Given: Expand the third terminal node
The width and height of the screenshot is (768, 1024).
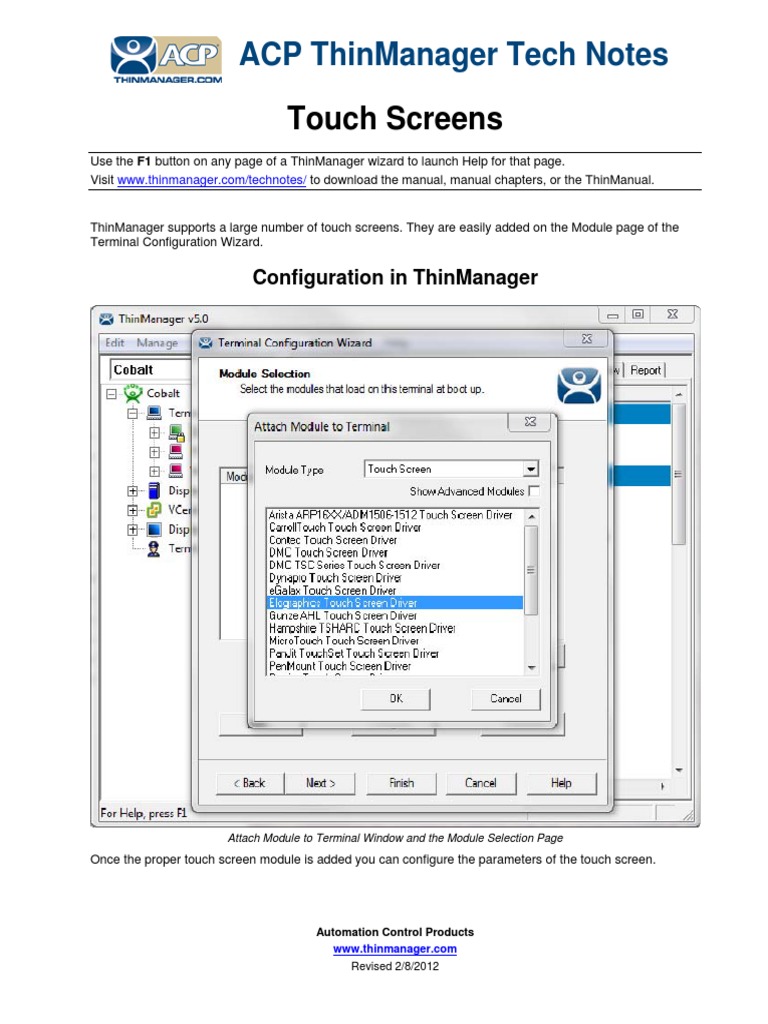Looking at the screenshot, I should 155,471.
